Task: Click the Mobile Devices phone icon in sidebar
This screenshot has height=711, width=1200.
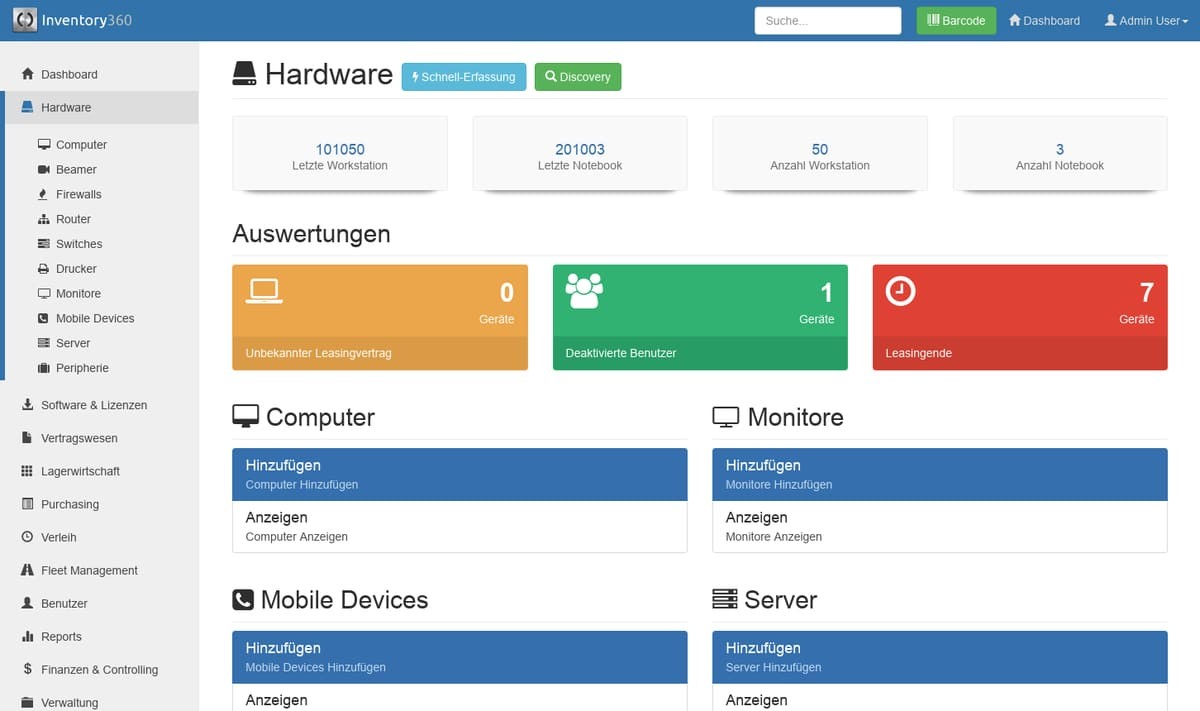Action: click(x=44, y=319)
